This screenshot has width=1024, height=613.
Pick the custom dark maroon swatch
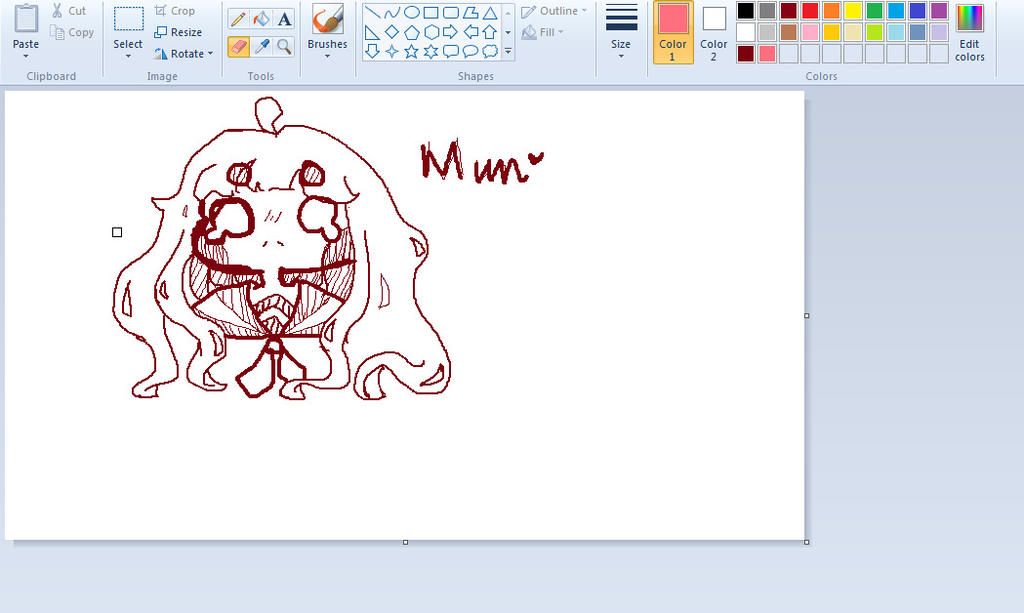[746, 54]
